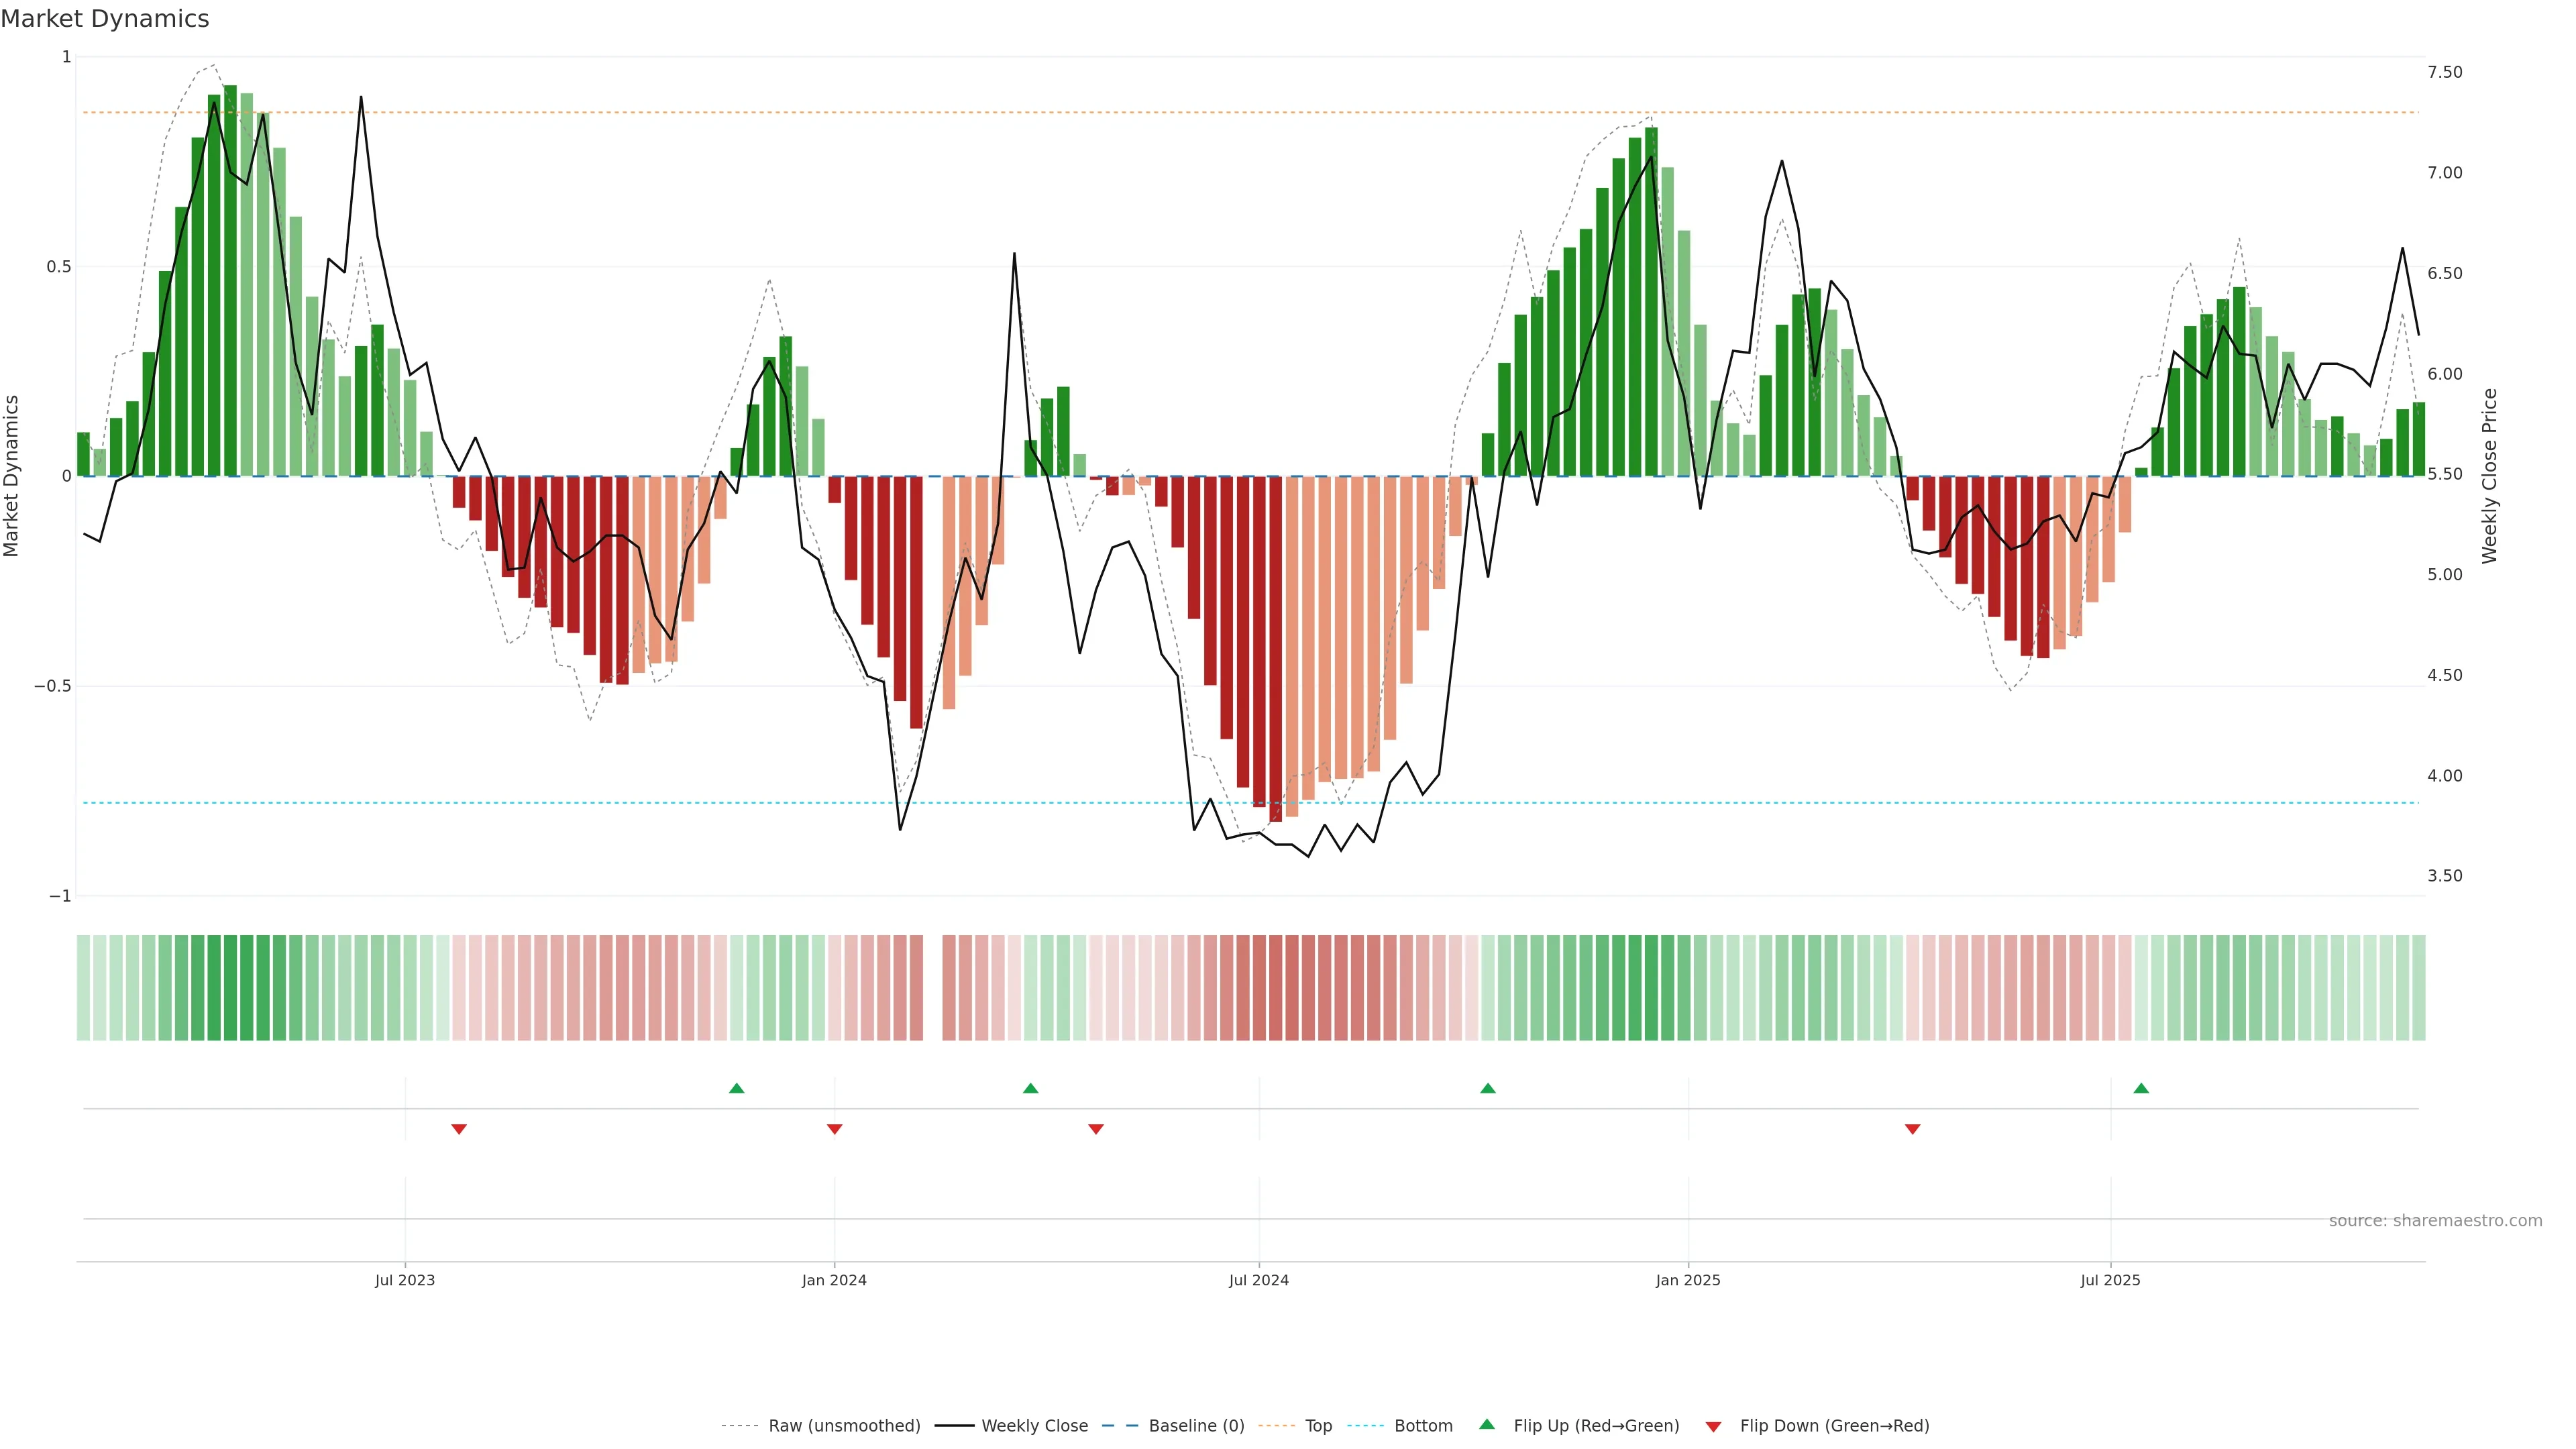Screen dimensions: 2576x1449
Task: Click the green Flip Up triangle after Jul 2025
Action: pyautogui.click(x=2141, y=1088)
